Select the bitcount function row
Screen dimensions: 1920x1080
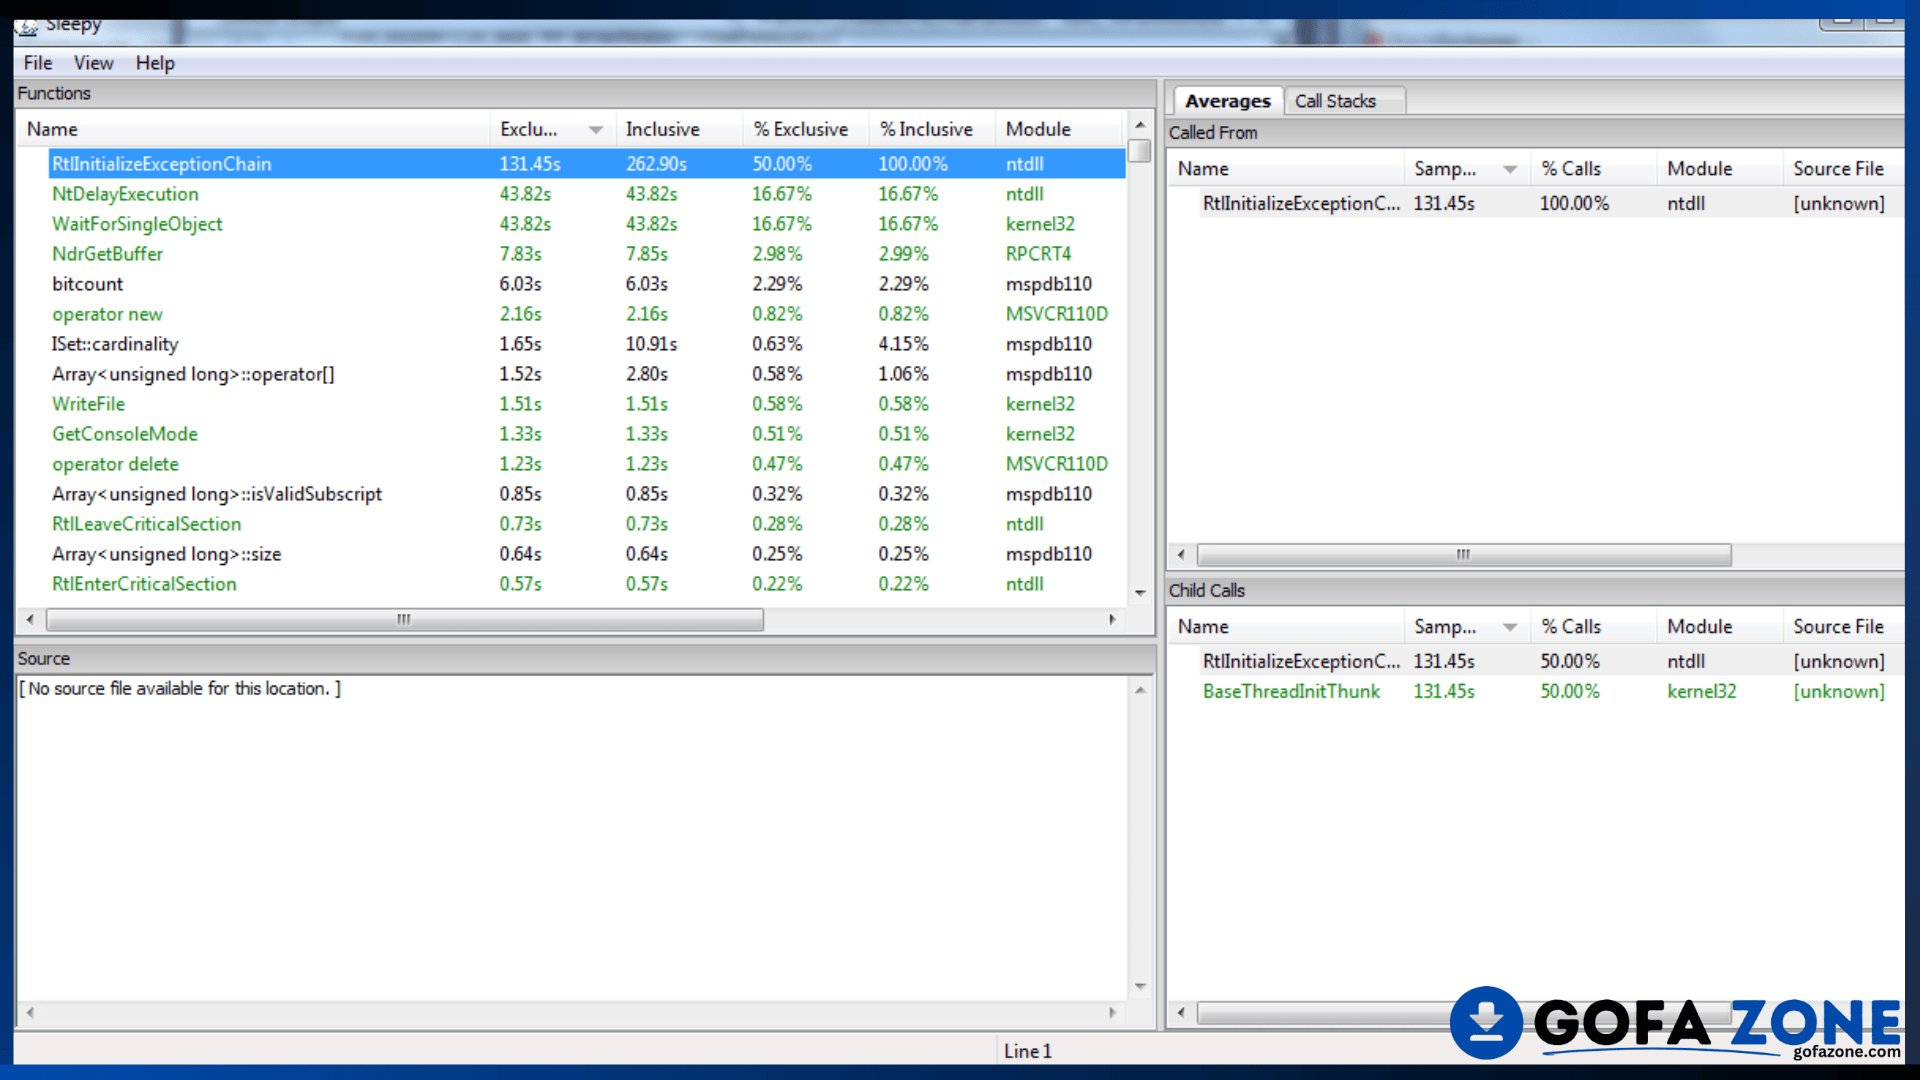586,284
